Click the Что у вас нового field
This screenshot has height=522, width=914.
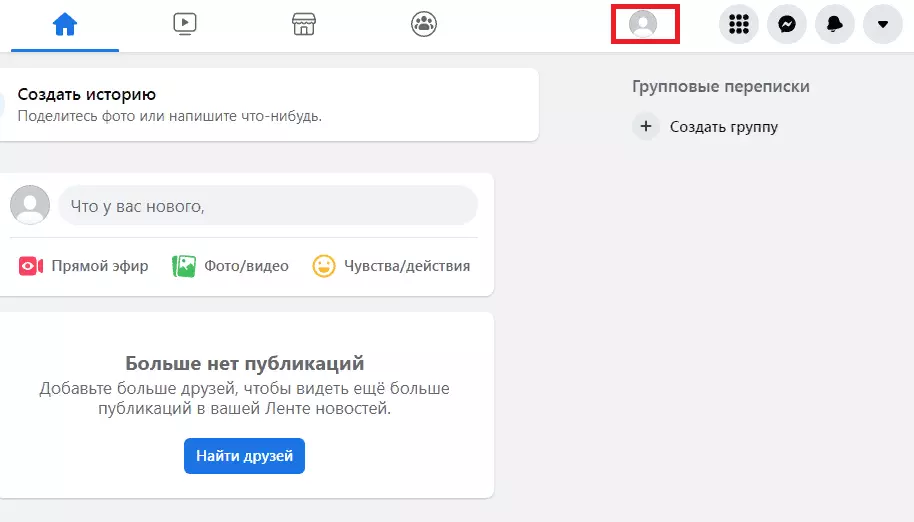click(x=268, y=206)
